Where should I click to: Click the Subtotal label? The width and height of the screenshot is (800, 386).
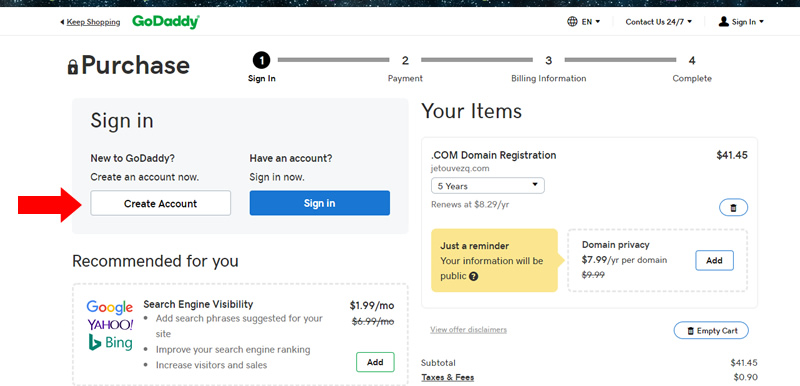pyautogui.click(x=438, y=363)
